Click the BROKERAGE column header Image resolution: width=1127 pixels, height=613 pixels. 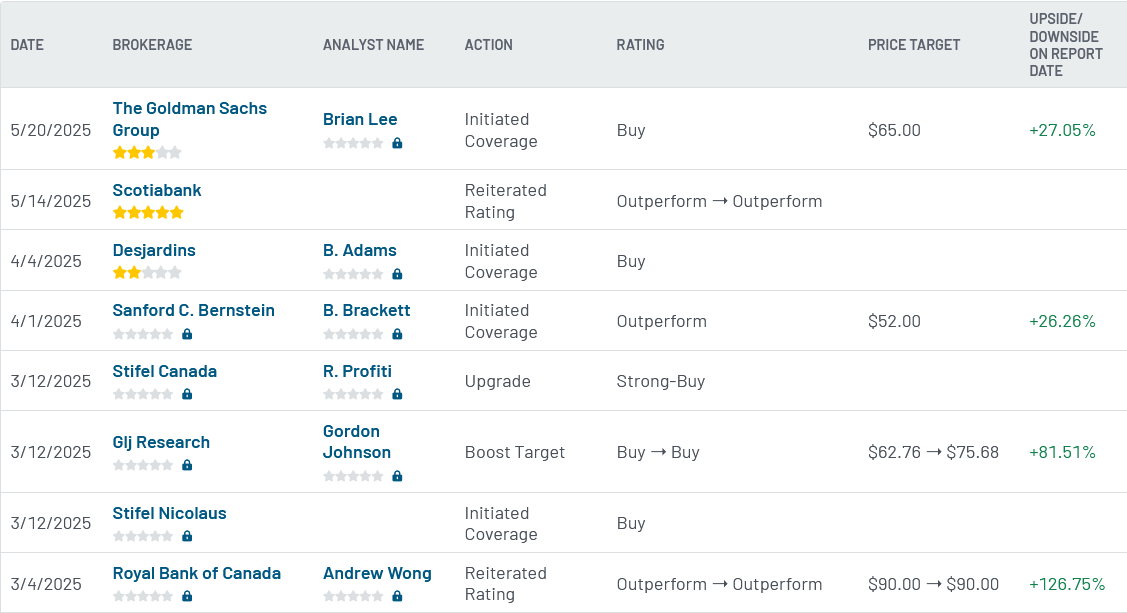click(x=152, y=45)
